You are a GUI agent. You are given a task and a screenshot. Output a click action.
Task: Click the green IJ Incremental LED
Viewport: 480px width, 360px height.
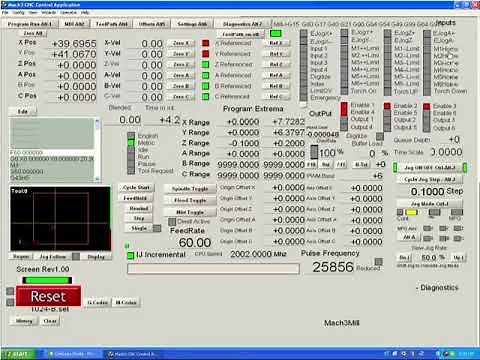click(x=131, y=256)
